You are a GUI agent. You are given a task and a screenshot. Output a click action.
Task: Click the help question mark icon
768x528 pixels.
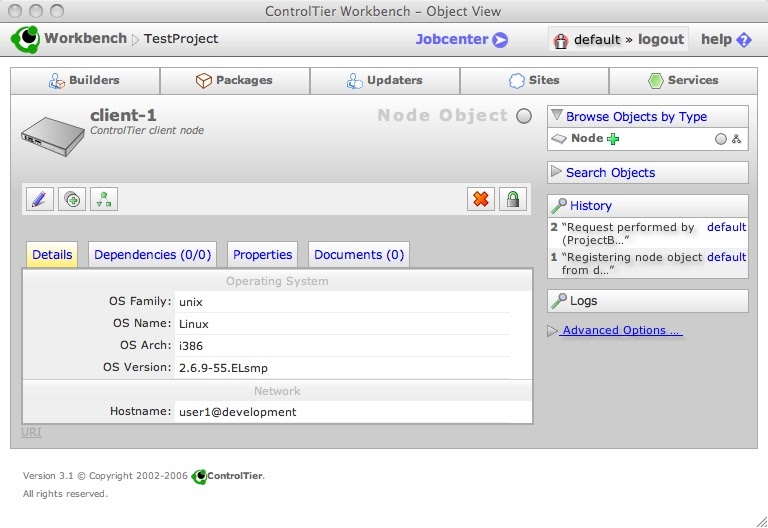pyautogui.click(x=744, y=40)
